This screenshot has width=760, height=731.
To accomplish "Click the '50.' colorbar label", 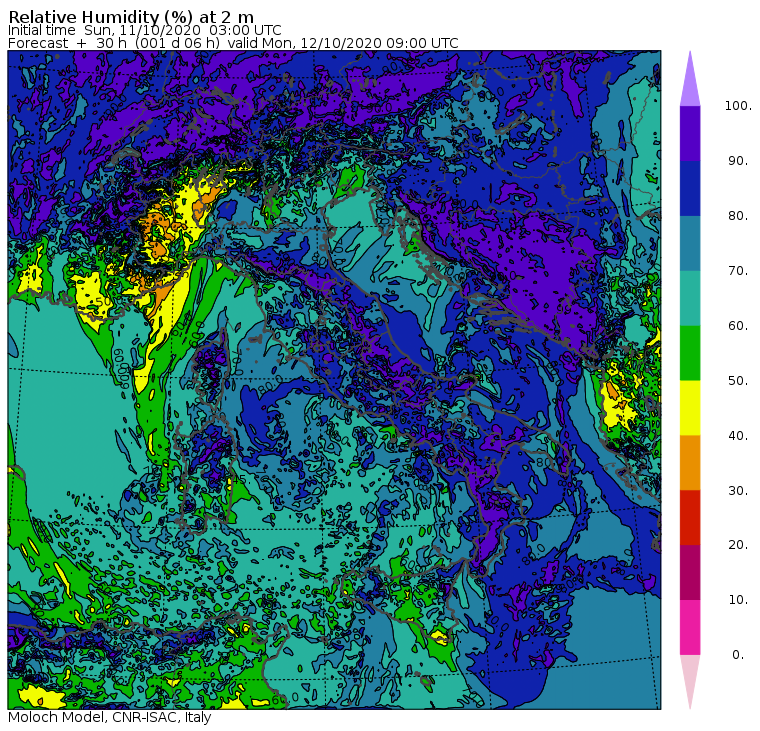I will pos(738,381).
